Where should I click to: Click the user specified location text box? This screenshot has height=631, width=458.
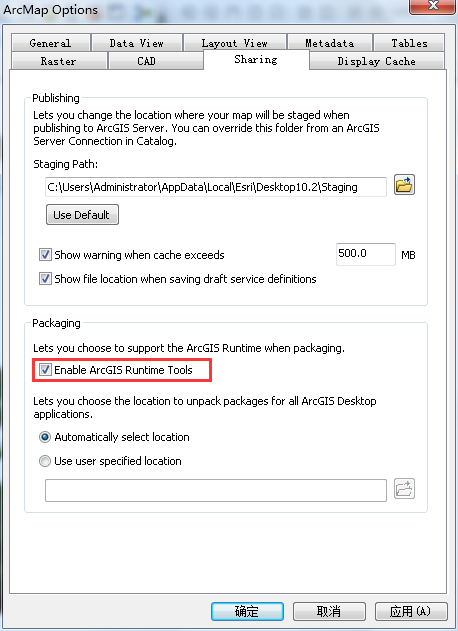coord(216,490)
